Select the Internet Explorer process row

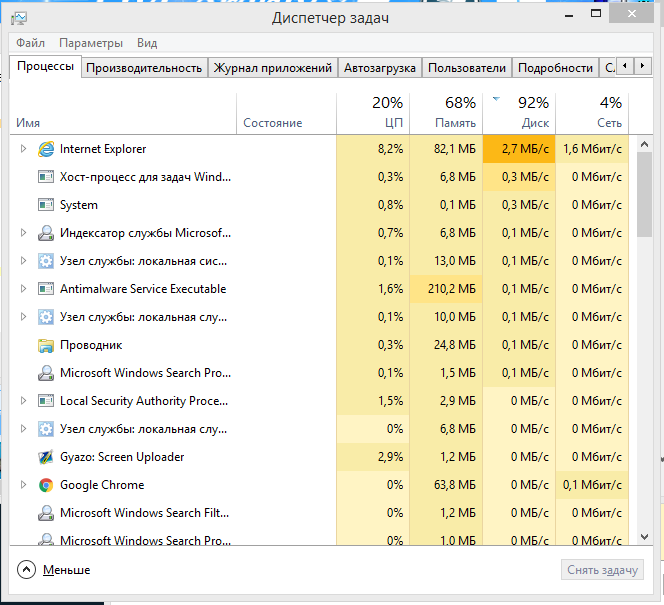pyautogui.click(x=319, y=149)
